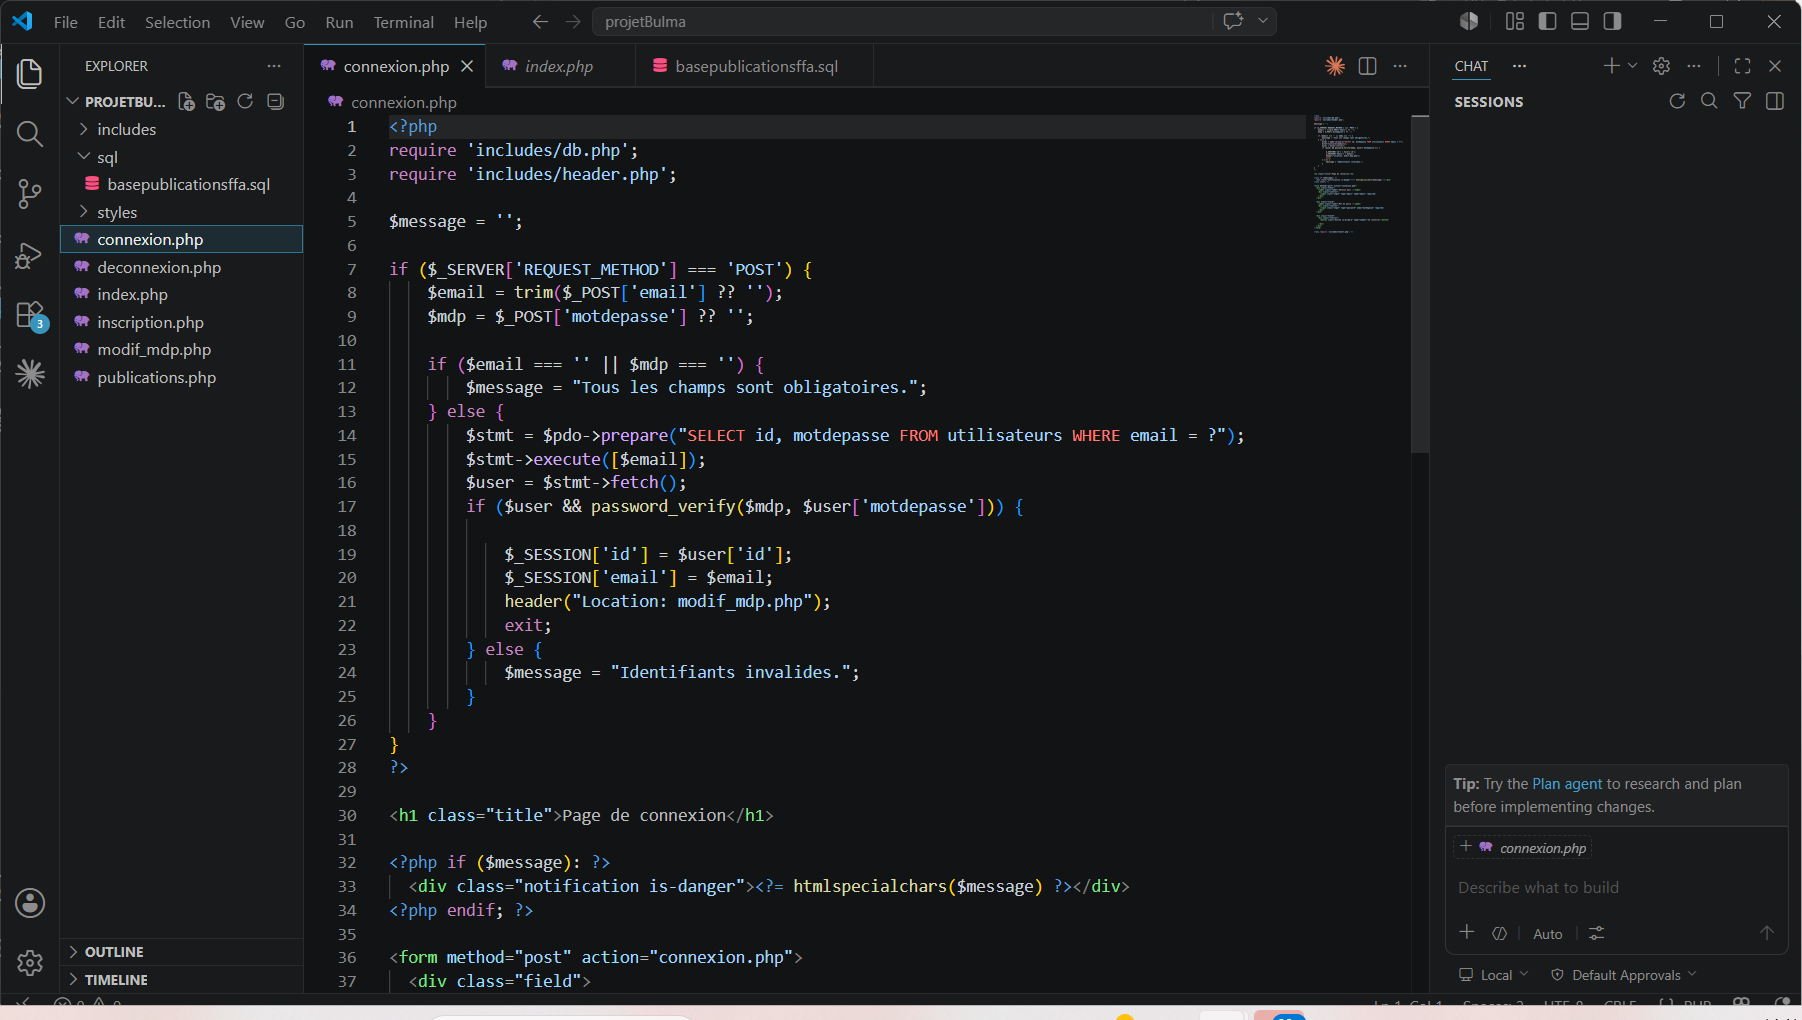The image size is (1802, 1020).
Task: Click the New File icon in Explorer
Action: coord(186,102)
